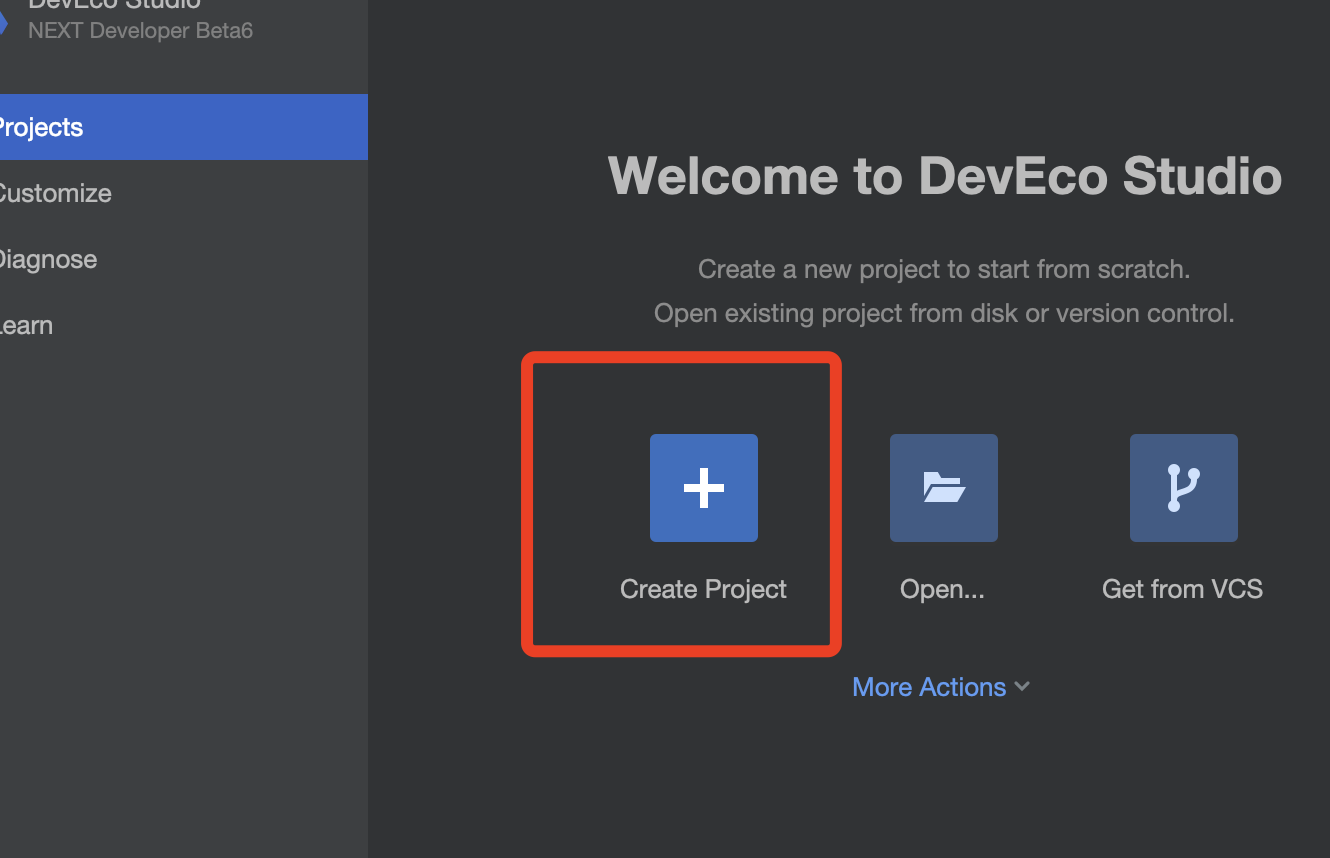Click the VCS branch icon tile

(1184, 488)
